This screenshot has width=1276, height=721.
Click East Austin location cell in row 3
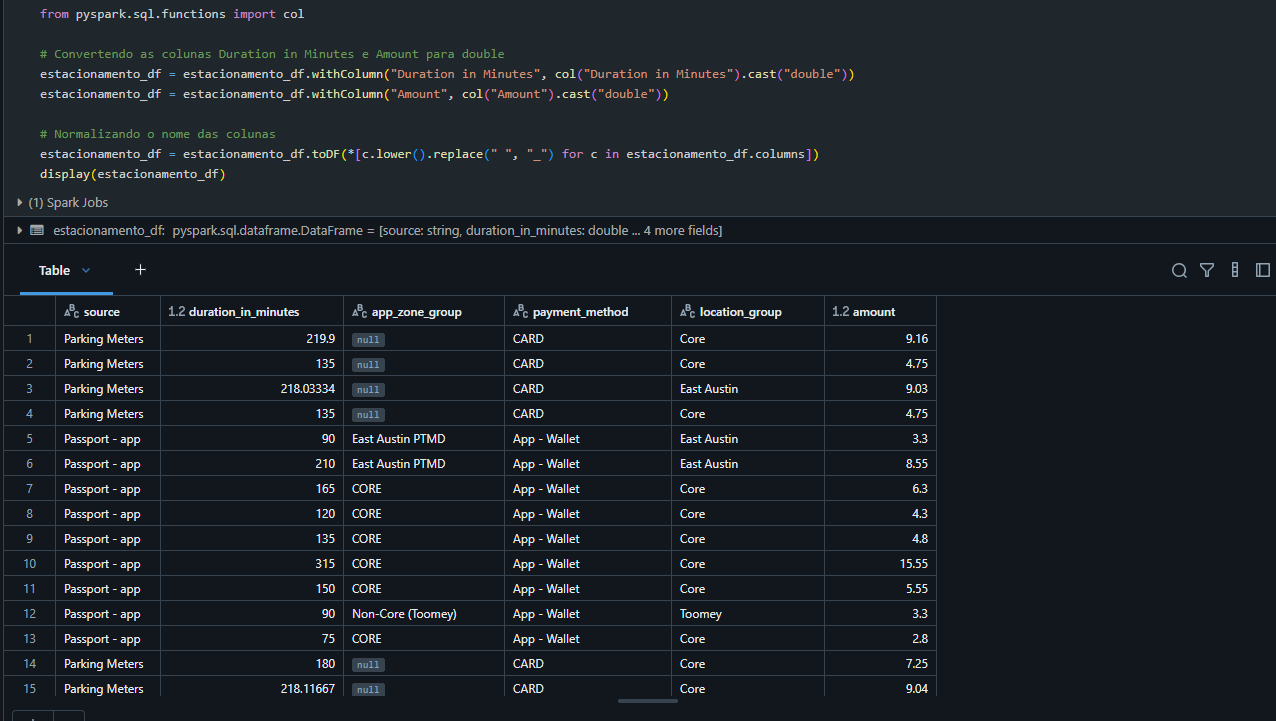pos(748,389)
